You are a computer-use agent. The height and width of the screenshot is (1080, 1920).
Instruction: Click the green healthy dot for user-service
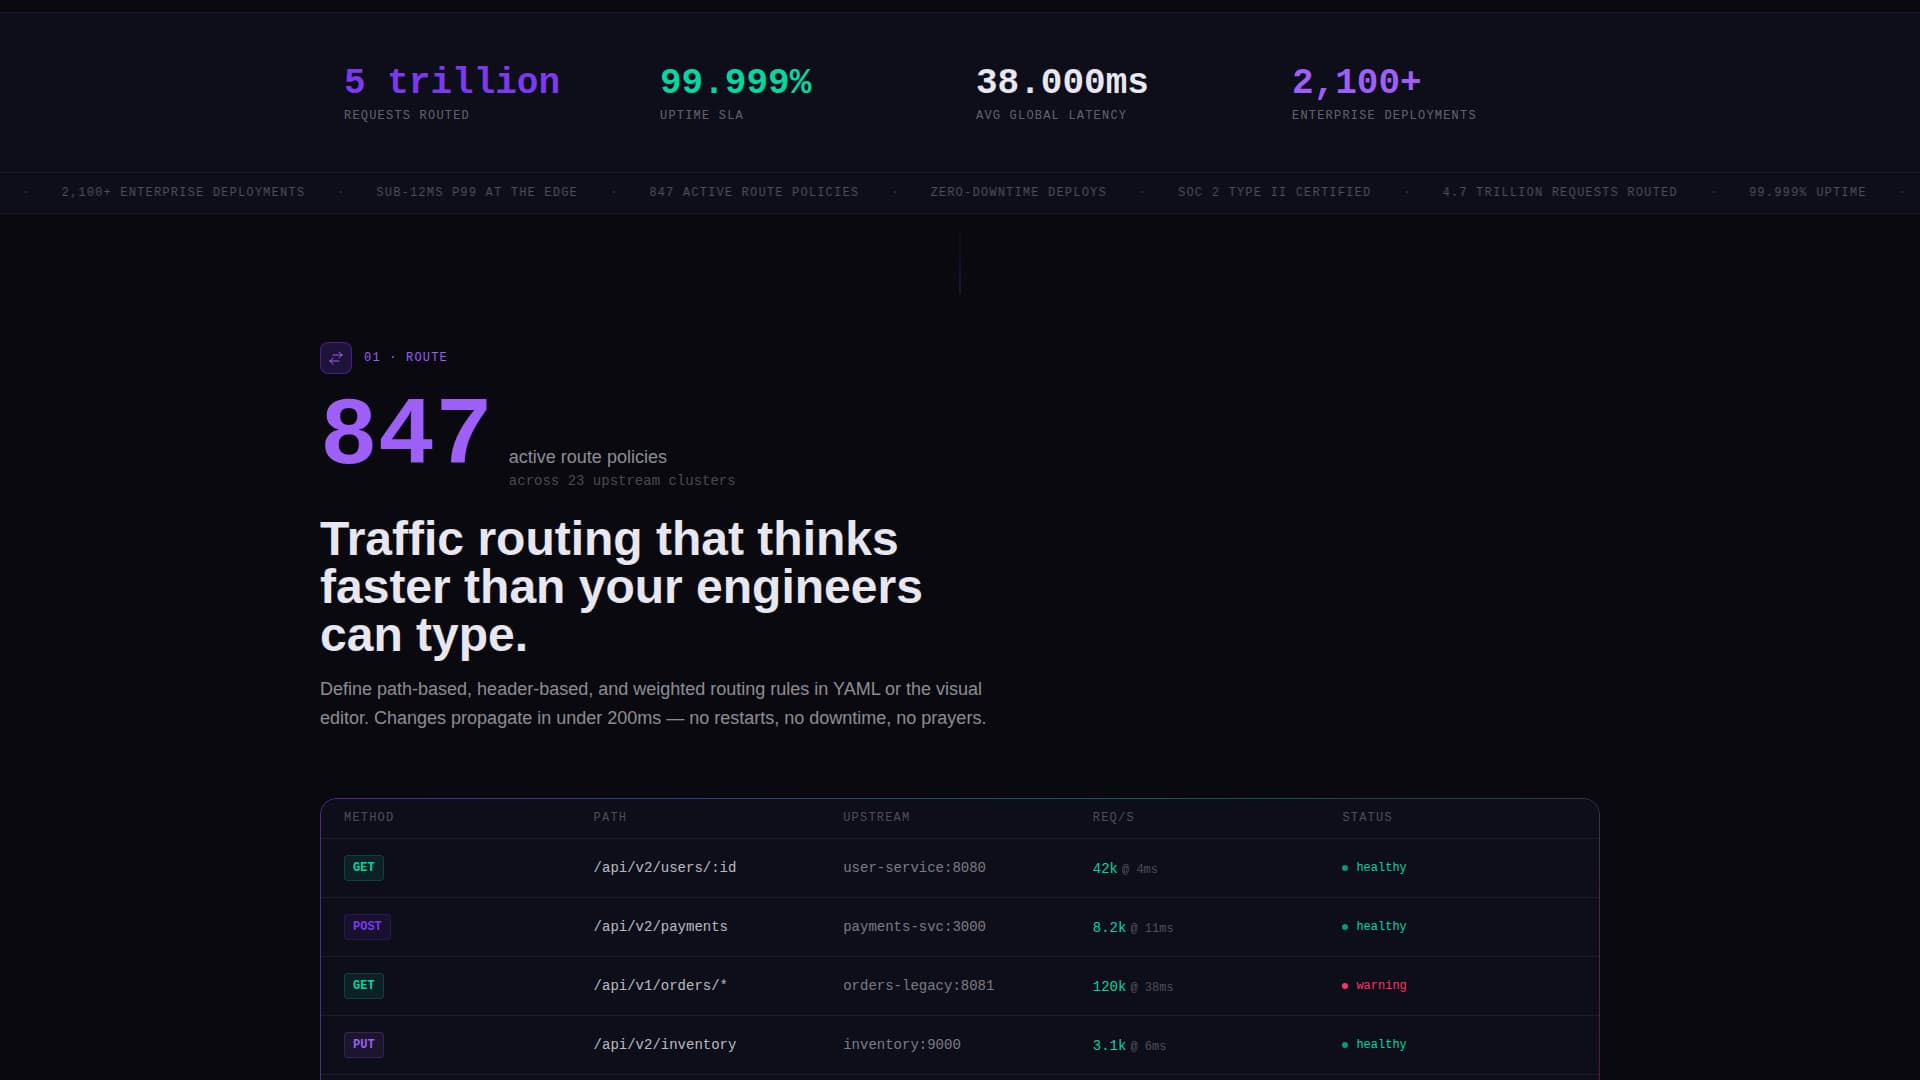coord(1344,867)
